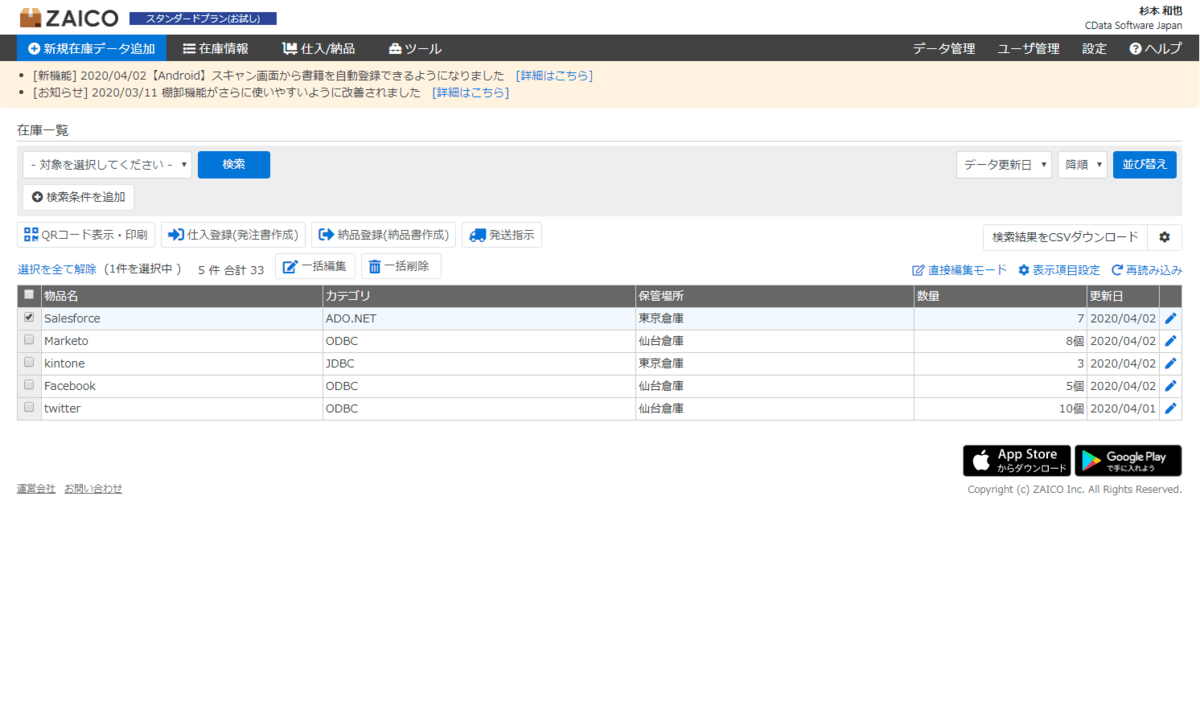The image size is (1200, 706).
Task: Open the データ管理 menu
Action: (x=944, y=48)
